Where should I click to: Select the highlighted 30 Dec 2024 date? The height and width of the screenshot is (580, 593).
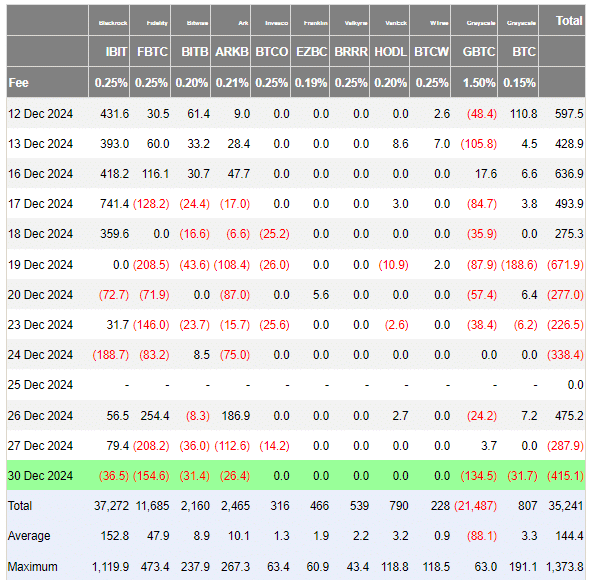click(40, 476)
